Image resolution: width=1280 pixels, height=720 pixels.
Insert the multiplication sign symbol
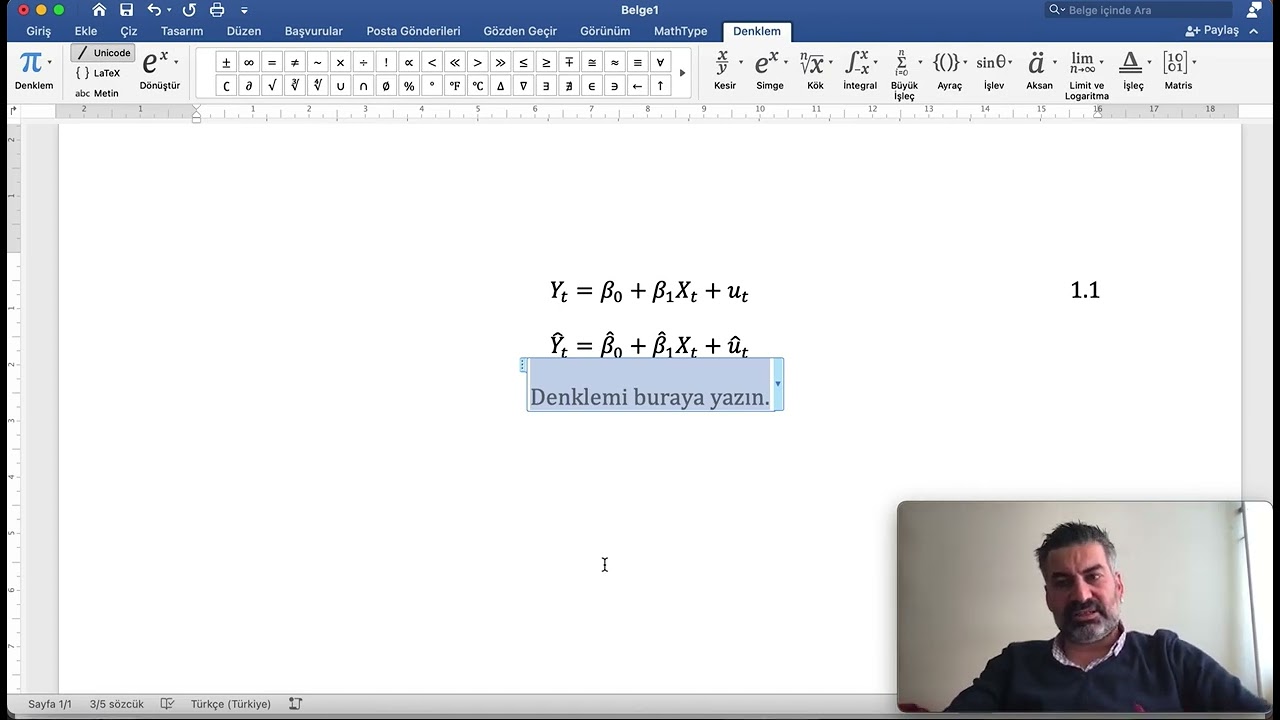pos(340,62)
